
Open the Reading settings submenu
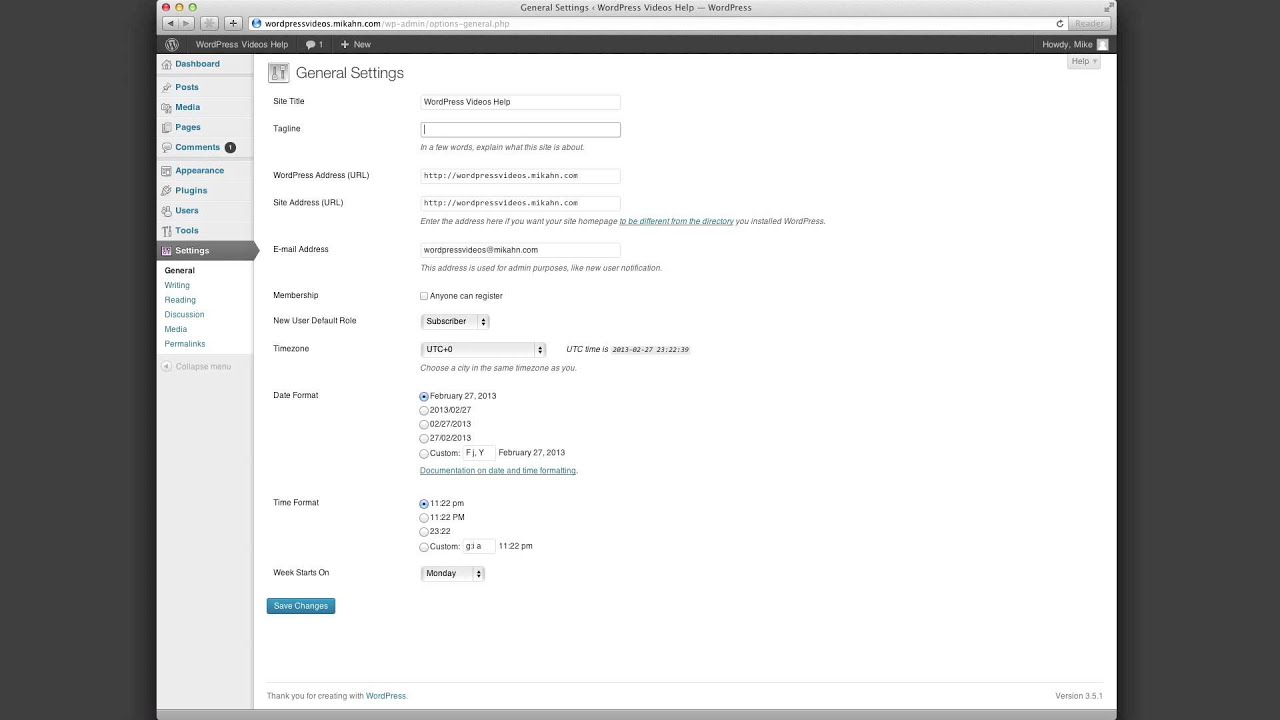click(180, 300)
